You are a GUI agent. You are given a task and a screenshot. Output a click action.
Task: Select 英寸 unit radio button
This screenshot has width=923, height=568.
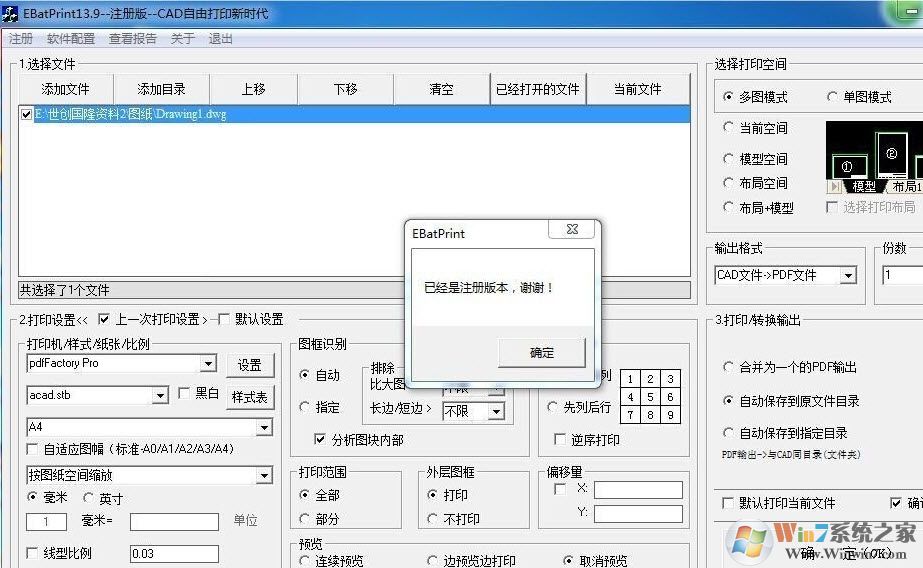coord(88,499)
